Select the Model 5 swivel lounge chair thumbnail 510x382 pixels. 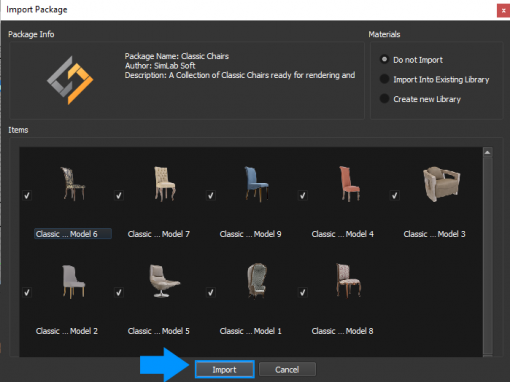(164, 281)
